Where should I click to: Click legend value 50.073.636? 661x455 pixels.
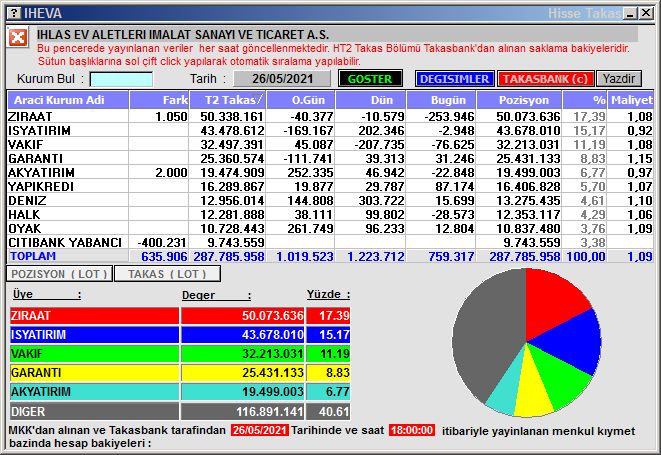272,315
